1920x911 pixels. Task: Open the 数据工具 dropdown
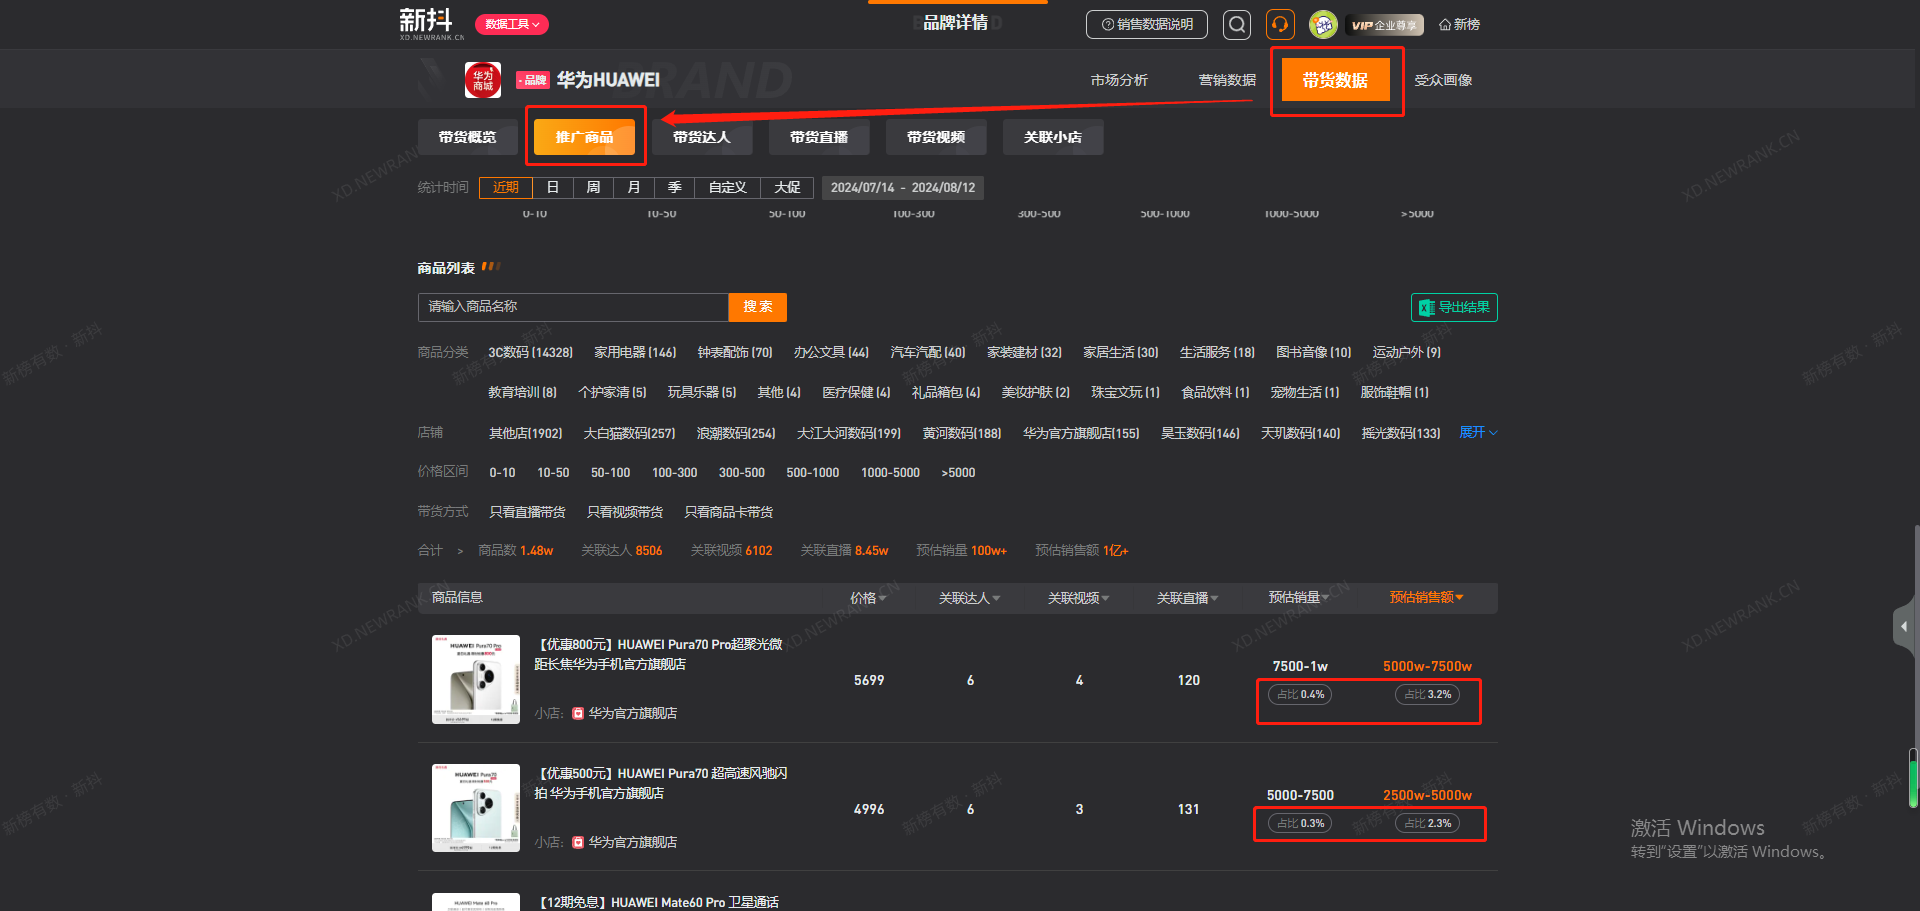pyautogui.click(x=512, y=24)
